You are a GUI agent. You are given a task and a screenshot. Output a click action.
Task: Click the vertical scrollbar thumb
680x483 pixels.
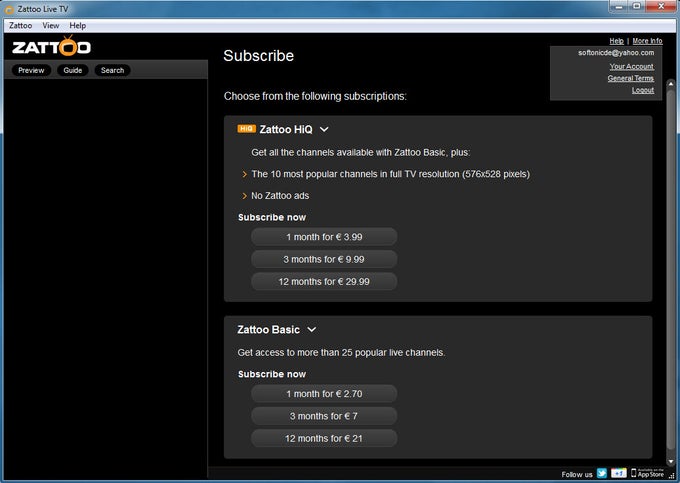[x=671, y=269]
